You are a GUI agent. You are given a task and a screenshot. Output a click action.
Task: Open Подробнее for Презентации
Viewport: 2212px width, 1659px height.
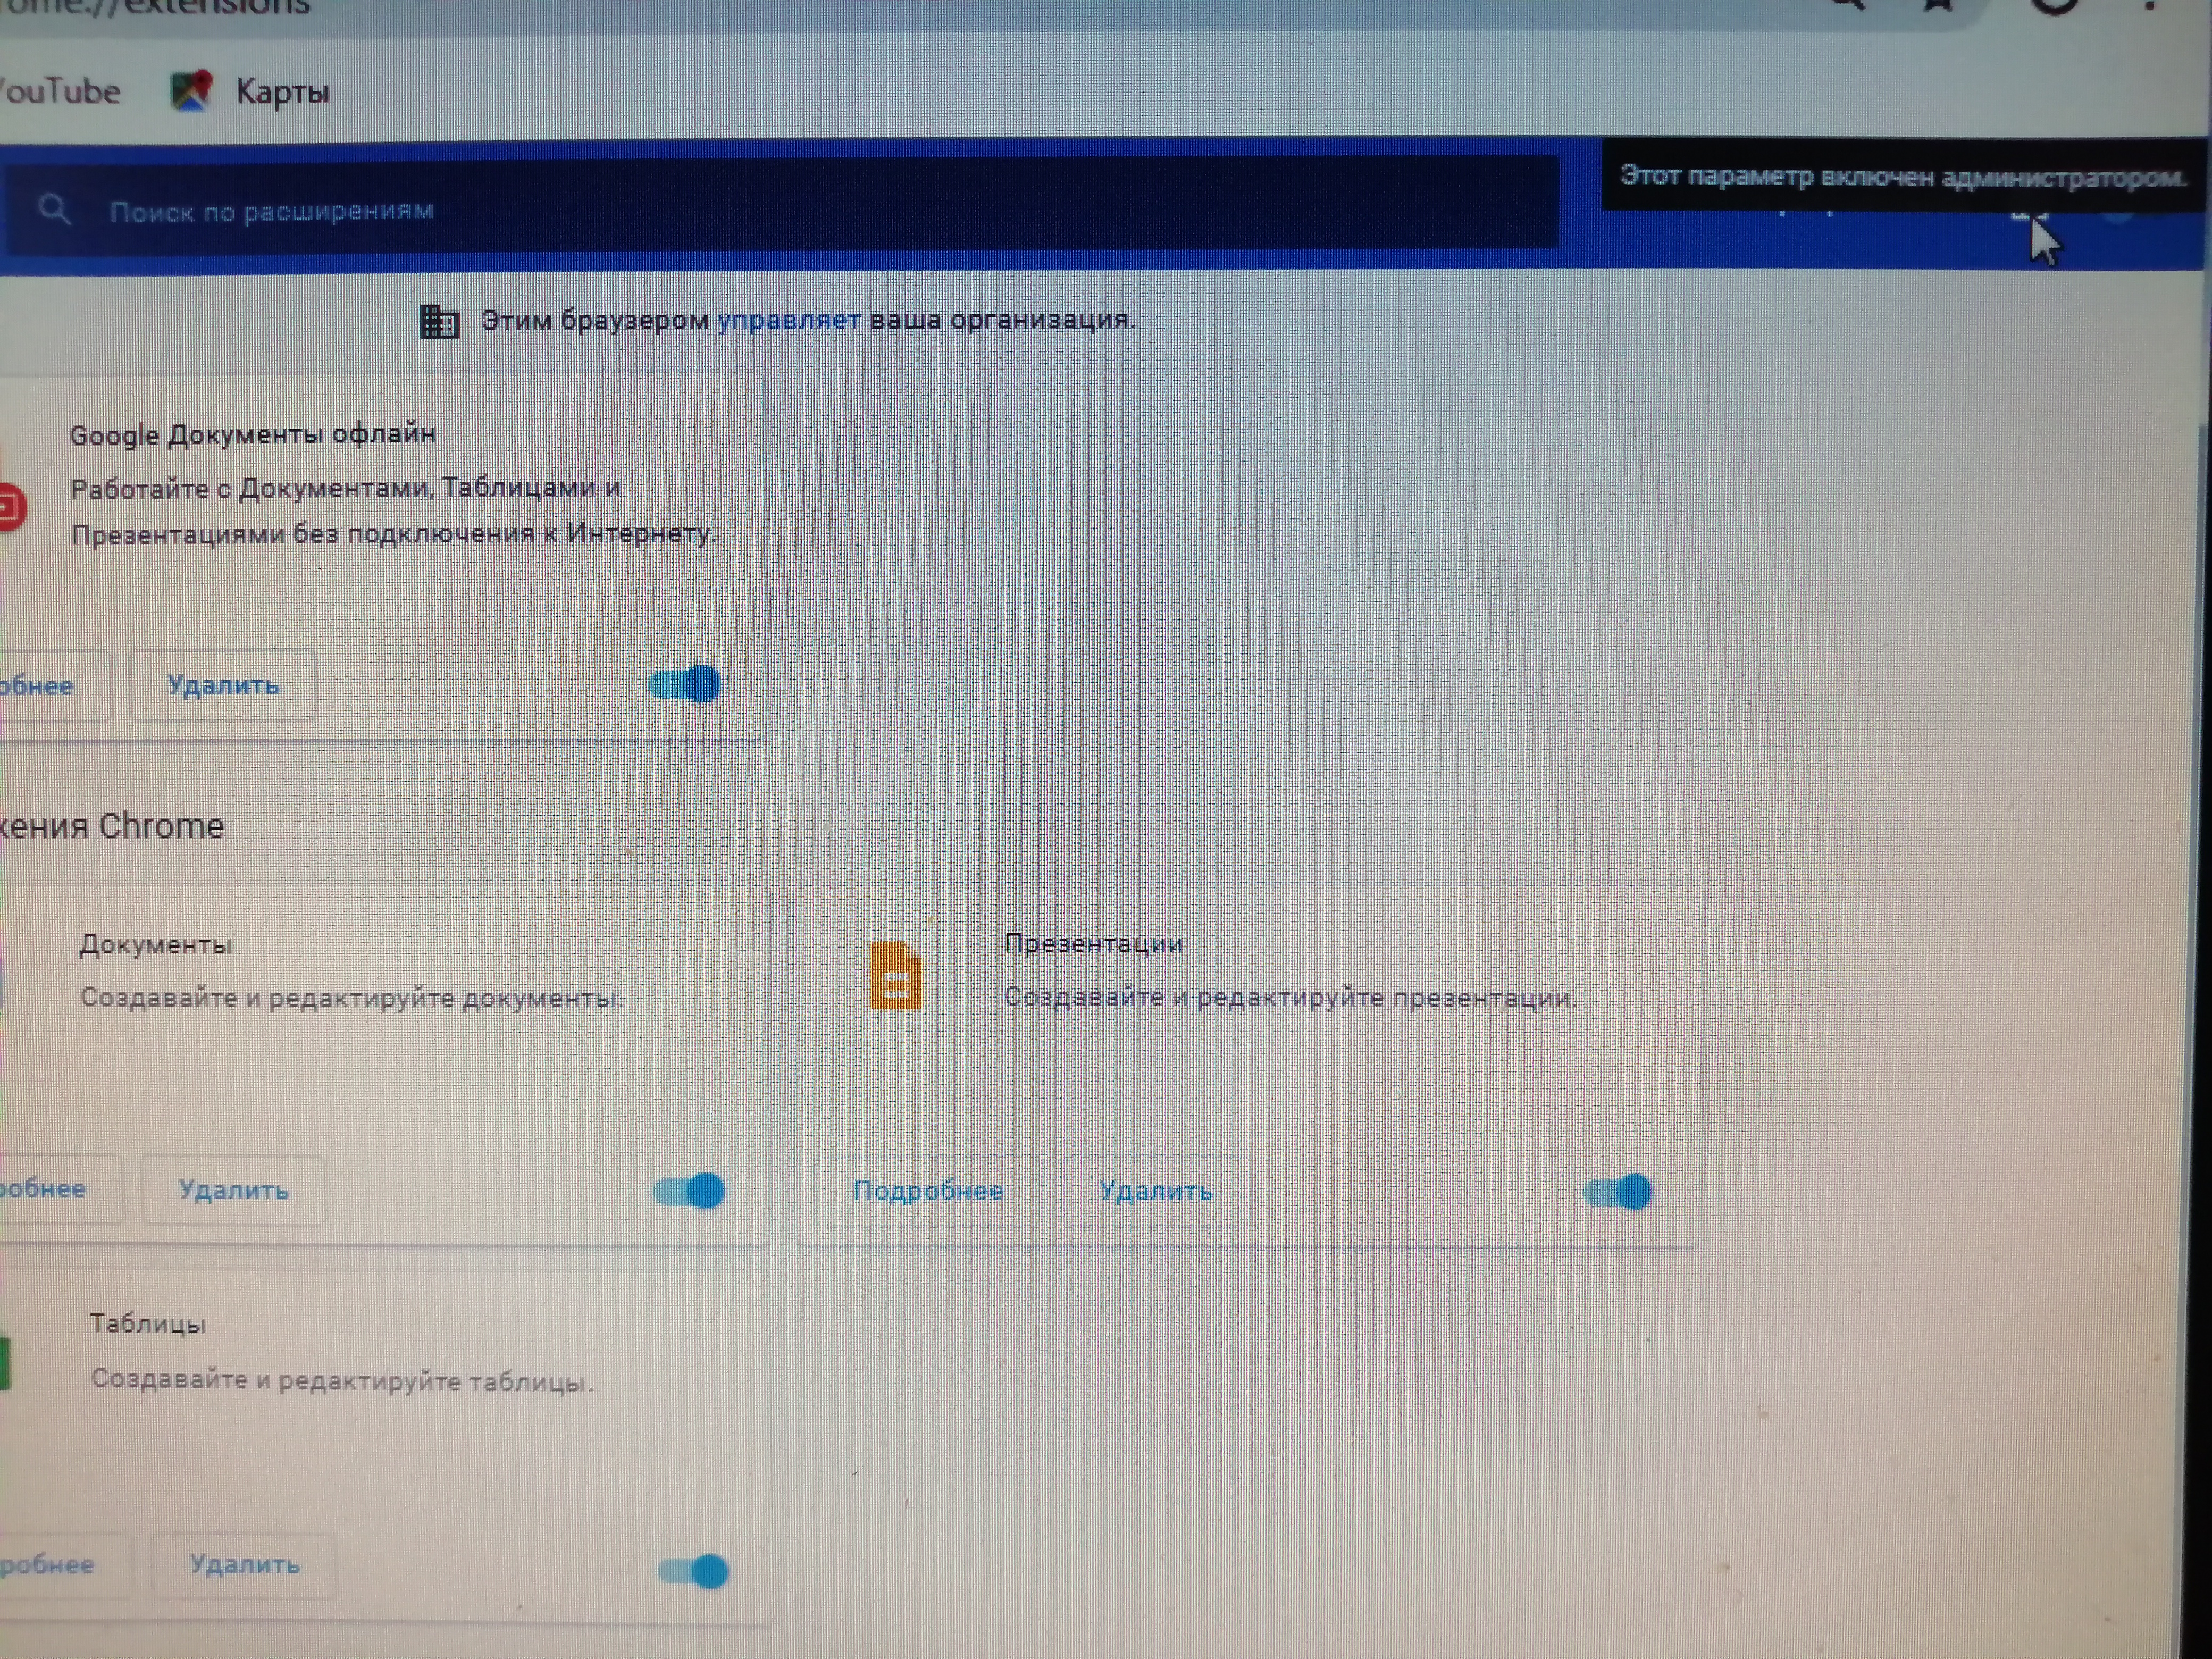tap(928, 1191)
